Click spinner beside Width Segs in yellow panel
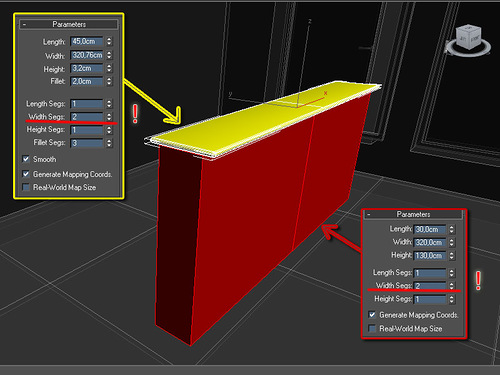The width and height of the screenshot is (500, 375). coord(109,117)
